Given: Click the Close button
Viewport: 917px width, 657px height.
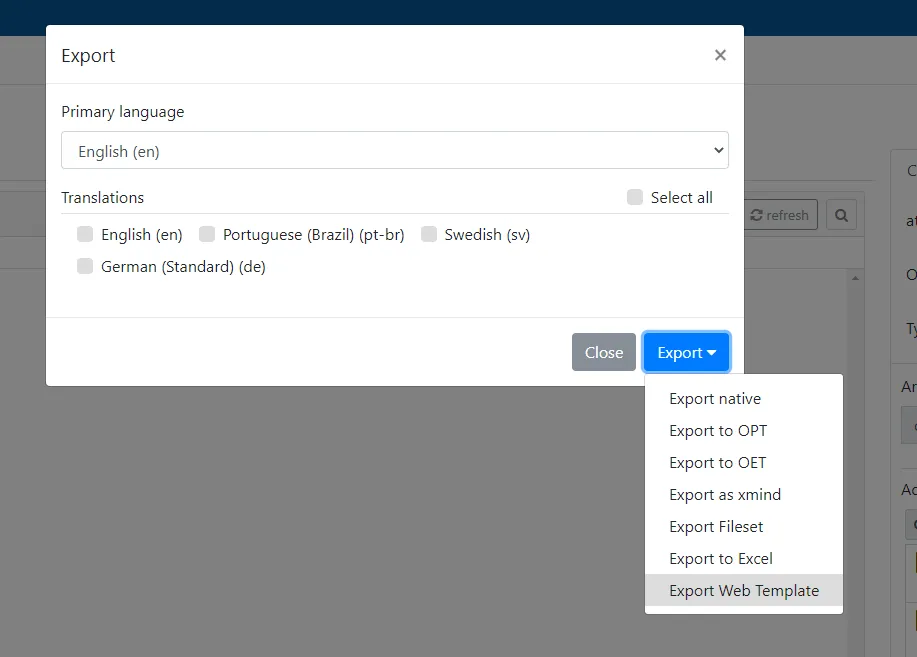Looking at the screenshot, I should (603, 352).
